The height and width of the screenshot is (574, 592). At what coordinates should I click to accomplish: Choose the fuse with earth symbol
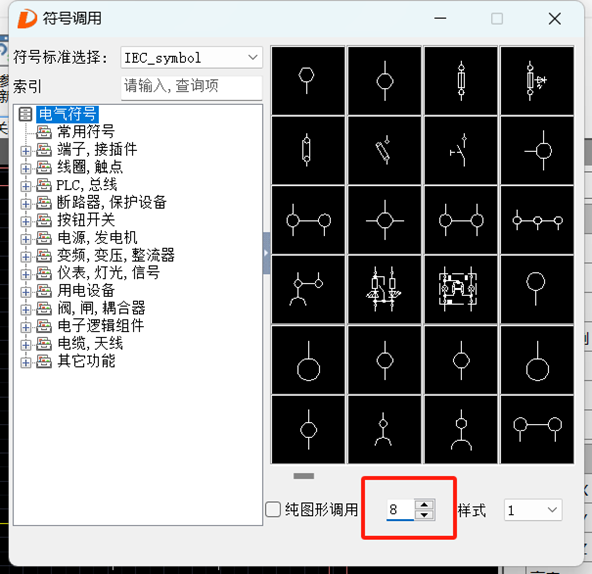(537, 80)
